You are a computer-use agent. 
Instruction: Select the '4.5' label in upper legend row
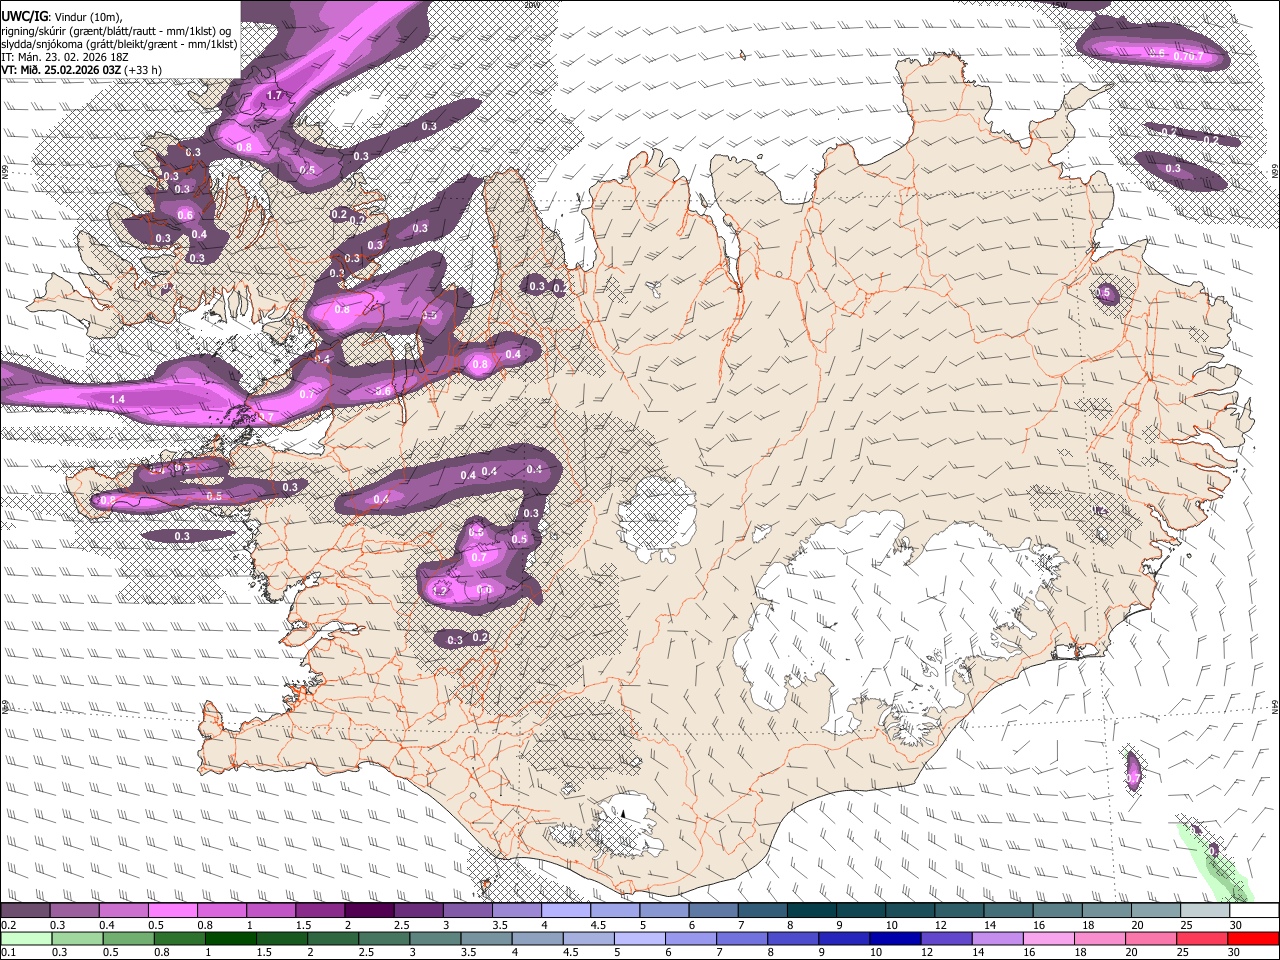click(598, 925)
